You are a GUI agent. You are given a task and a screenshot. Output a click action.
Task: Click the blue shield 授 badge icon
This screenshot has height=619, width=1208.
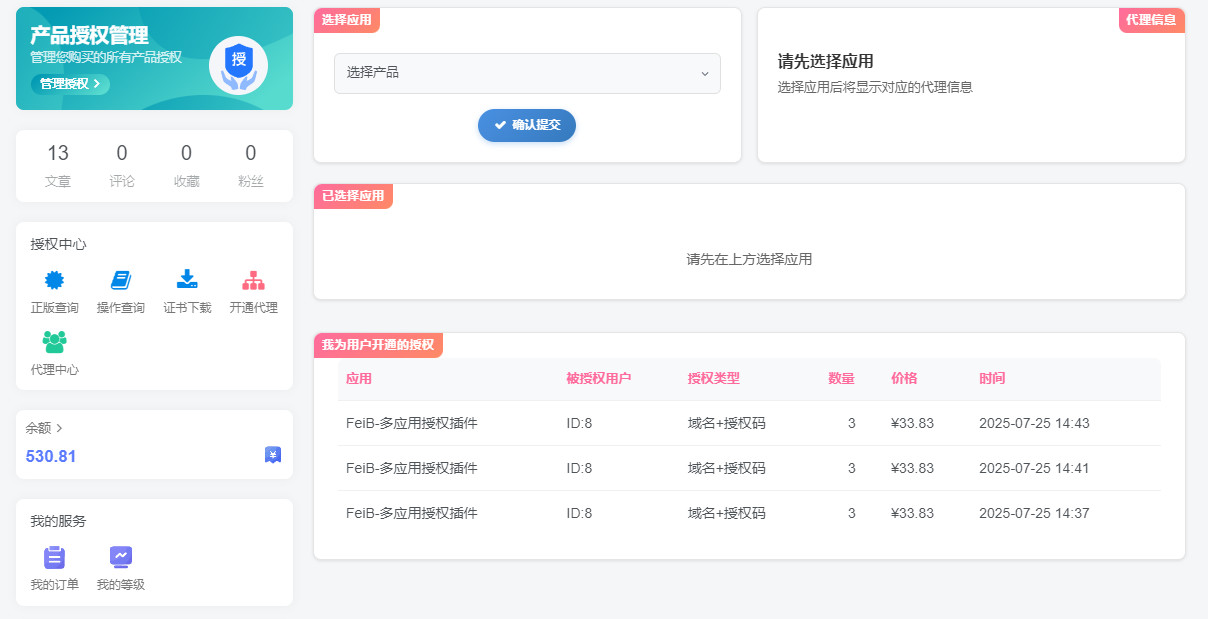(x=238, y=65)
